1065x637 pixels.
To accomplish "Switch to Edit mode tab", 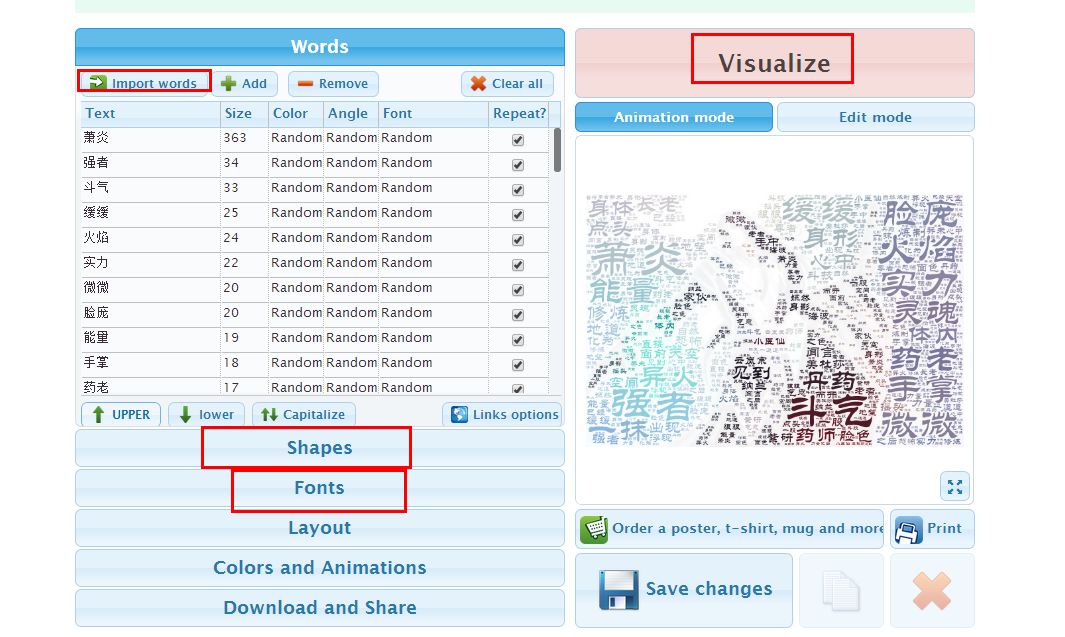I will pyautogui.click(x=876, y=117).
